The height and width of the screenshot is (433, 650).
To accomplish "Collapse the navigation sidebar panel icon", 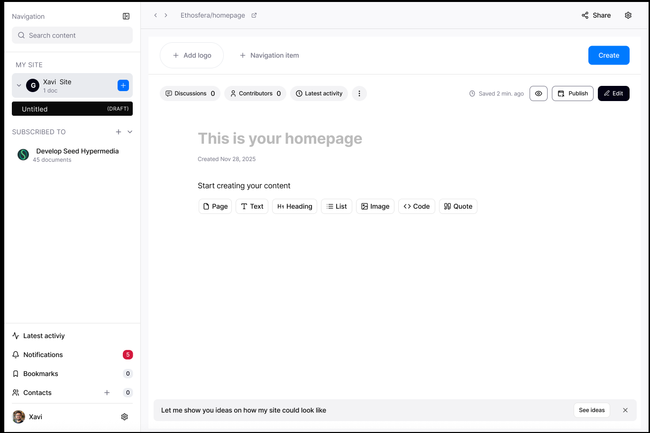I will coord(126,16).
